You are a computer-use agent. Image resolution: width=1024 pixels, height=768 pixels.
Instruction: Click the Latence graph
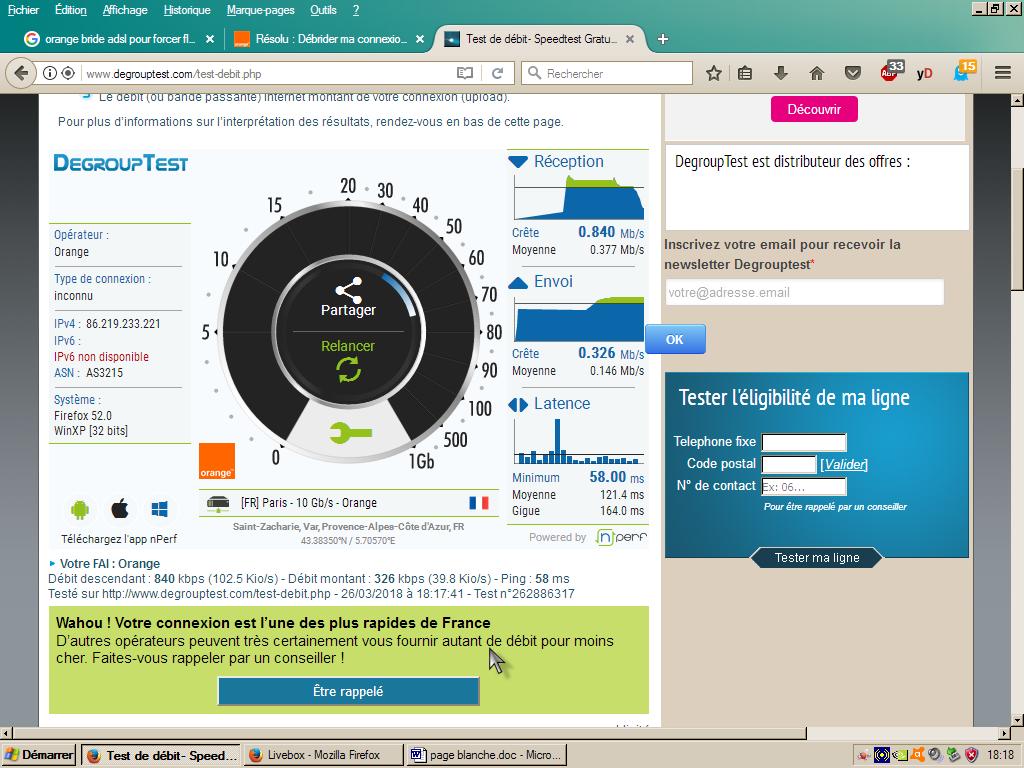pyautogui.click(x=579, y=441)
